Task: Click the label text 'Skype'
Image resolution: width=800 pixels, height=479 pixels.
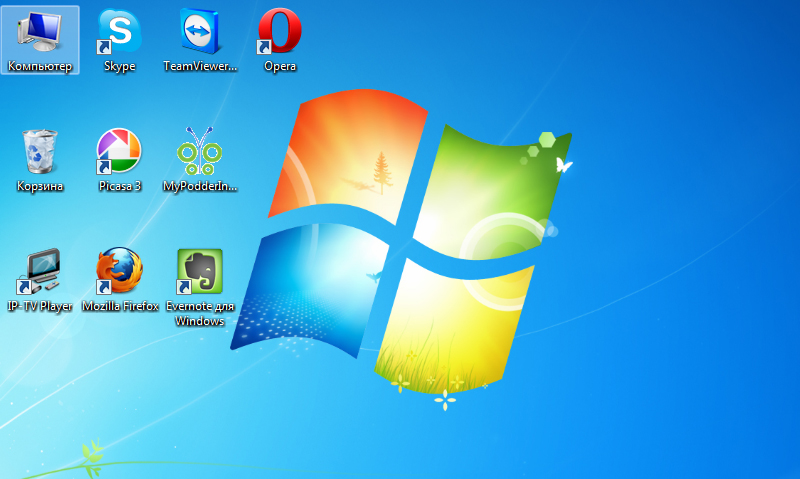Action: pyautogui.click(x=119, y=66)
